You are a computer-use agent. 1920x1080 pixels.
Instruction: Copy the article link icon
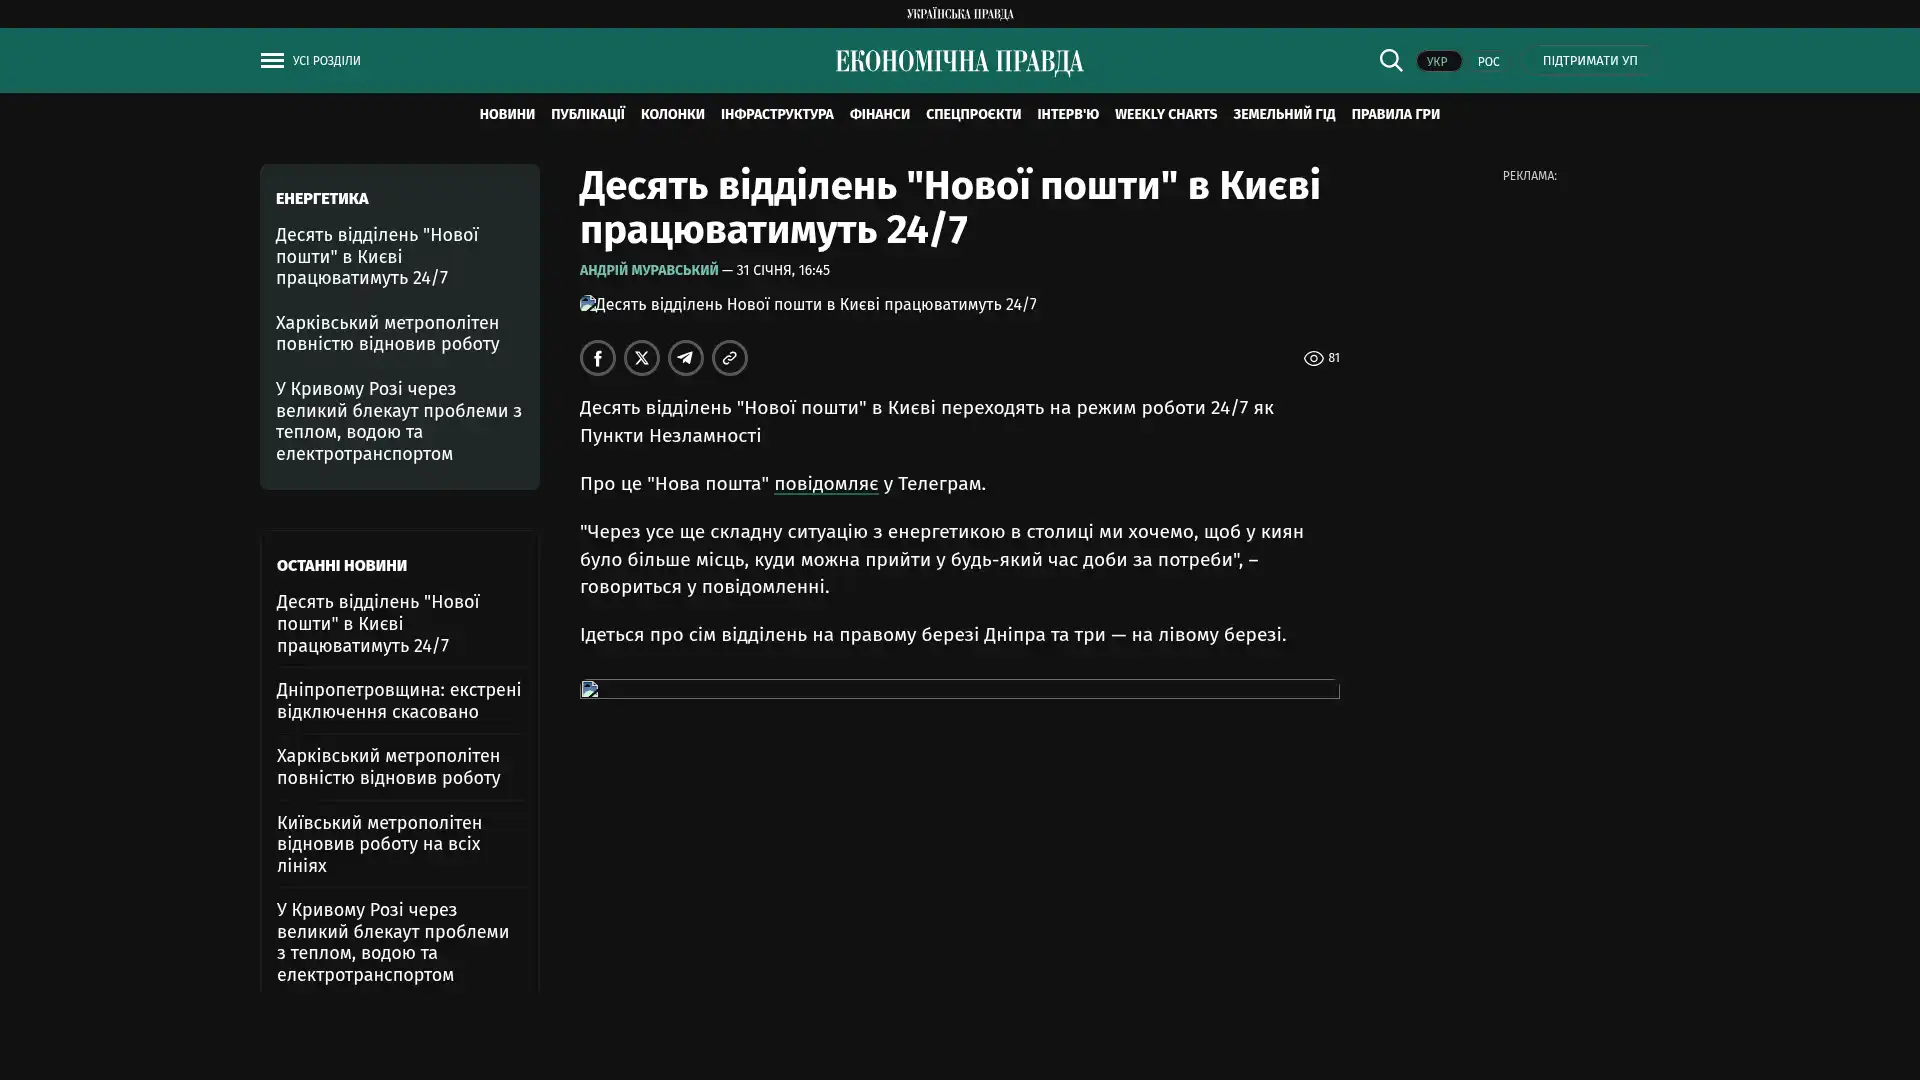[730, 358]
